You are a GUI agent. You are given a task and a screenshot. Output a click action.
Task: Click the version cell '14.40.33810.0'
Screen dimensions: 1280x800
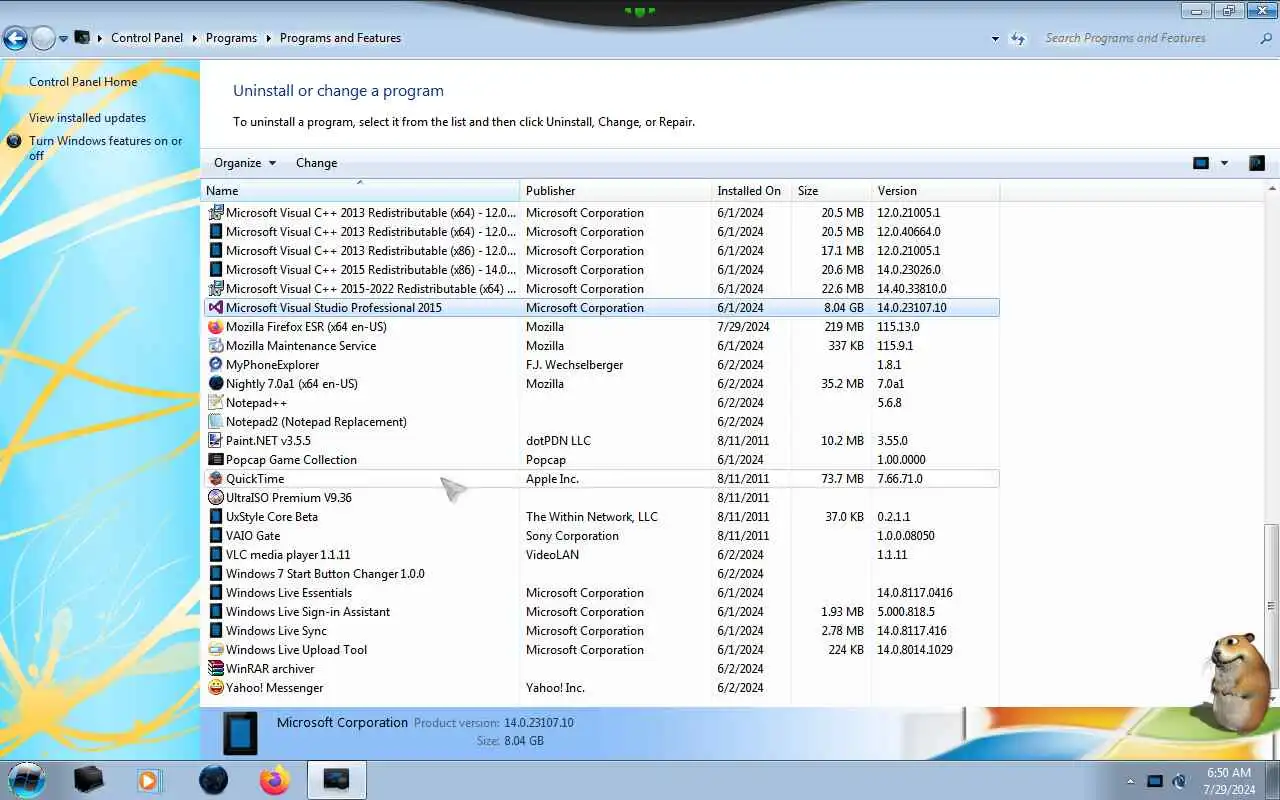click(x=914, y=289)
